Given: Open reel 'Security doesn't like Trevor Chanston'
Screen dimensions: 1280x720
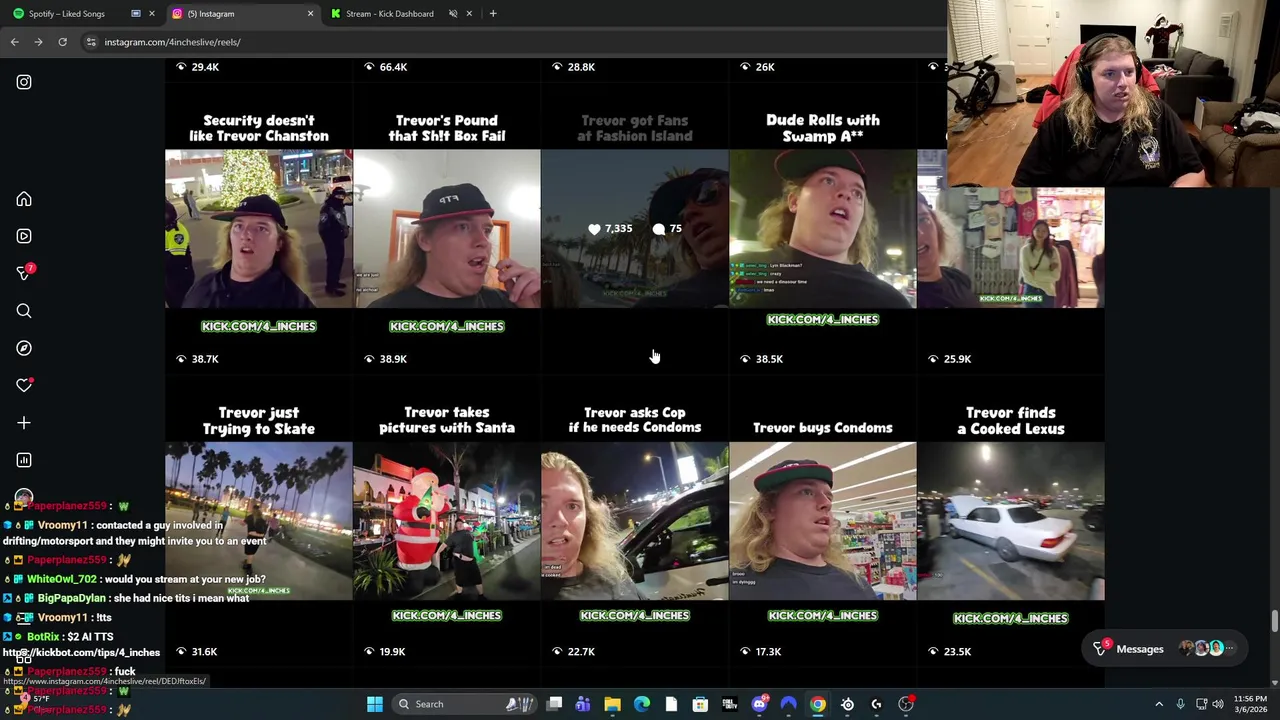Looking at the screenshot, I should pos(259,229).
